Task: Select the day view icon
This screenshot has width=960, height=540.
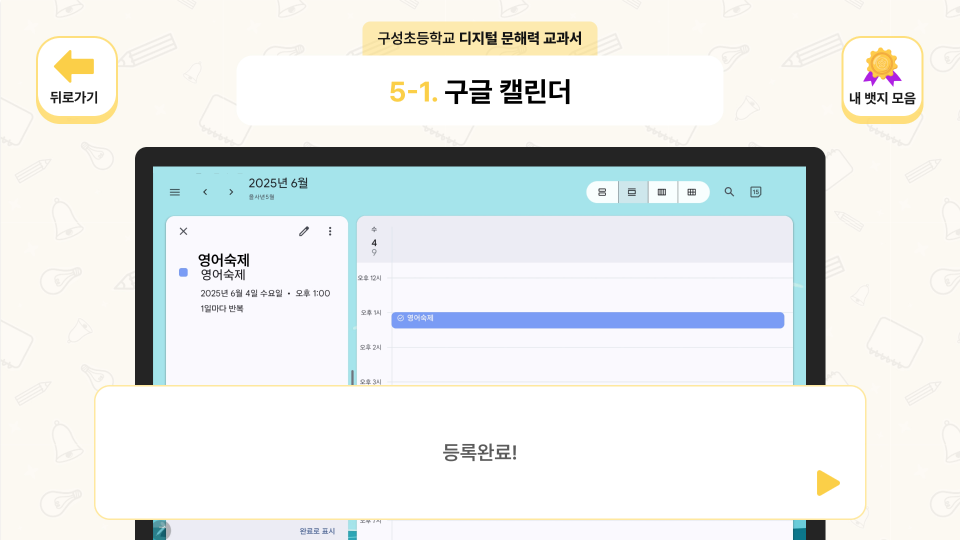Action: tap(632, 192)
